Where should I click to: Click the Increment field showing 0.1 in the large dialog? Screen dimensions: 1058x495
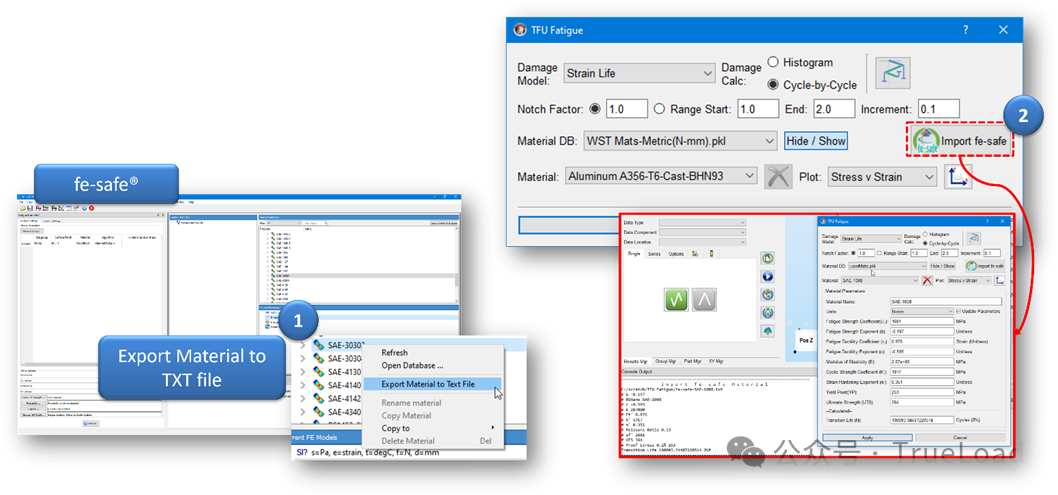pos(939,109)
